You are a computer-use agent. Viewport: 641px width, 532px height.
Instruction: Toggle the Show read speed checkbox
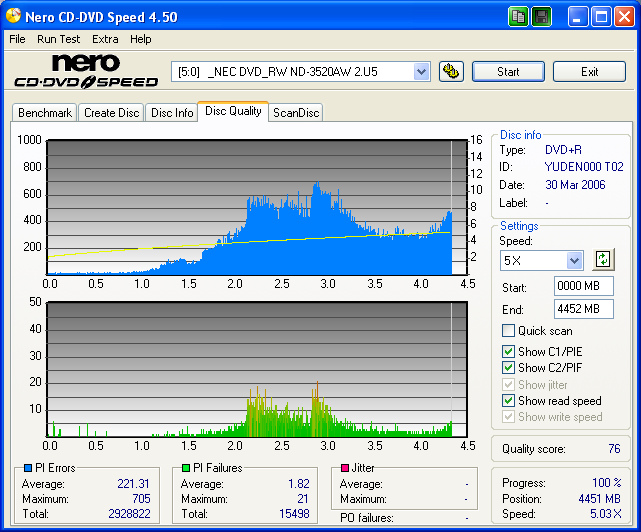click(x=508, y=401)
